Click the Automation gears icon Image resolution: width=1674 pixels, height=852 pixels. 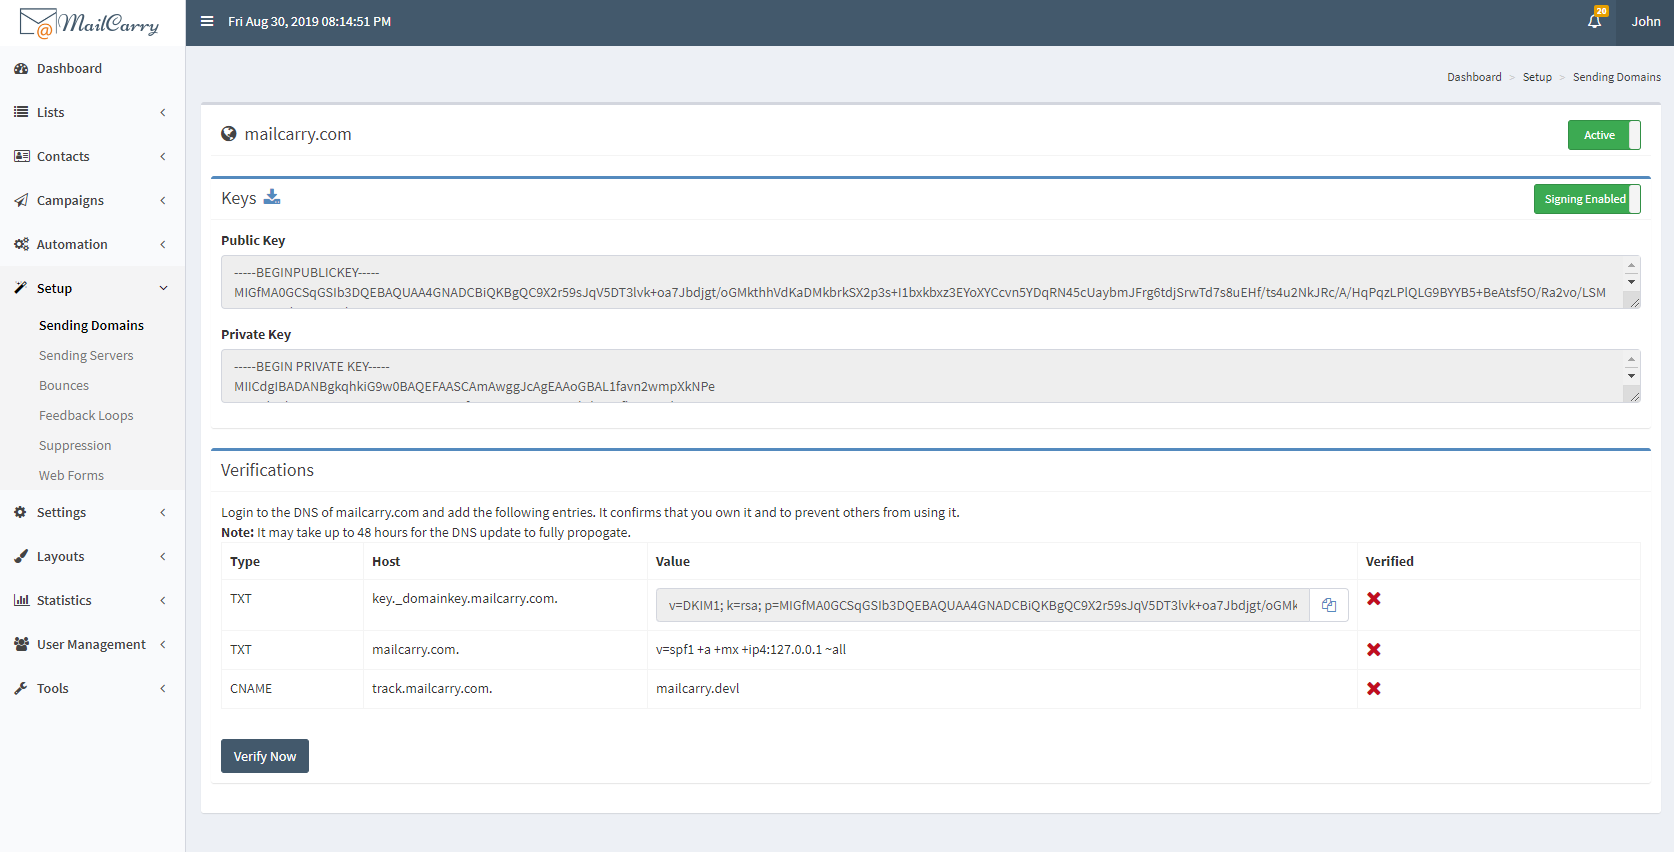(x=21, y=245)
